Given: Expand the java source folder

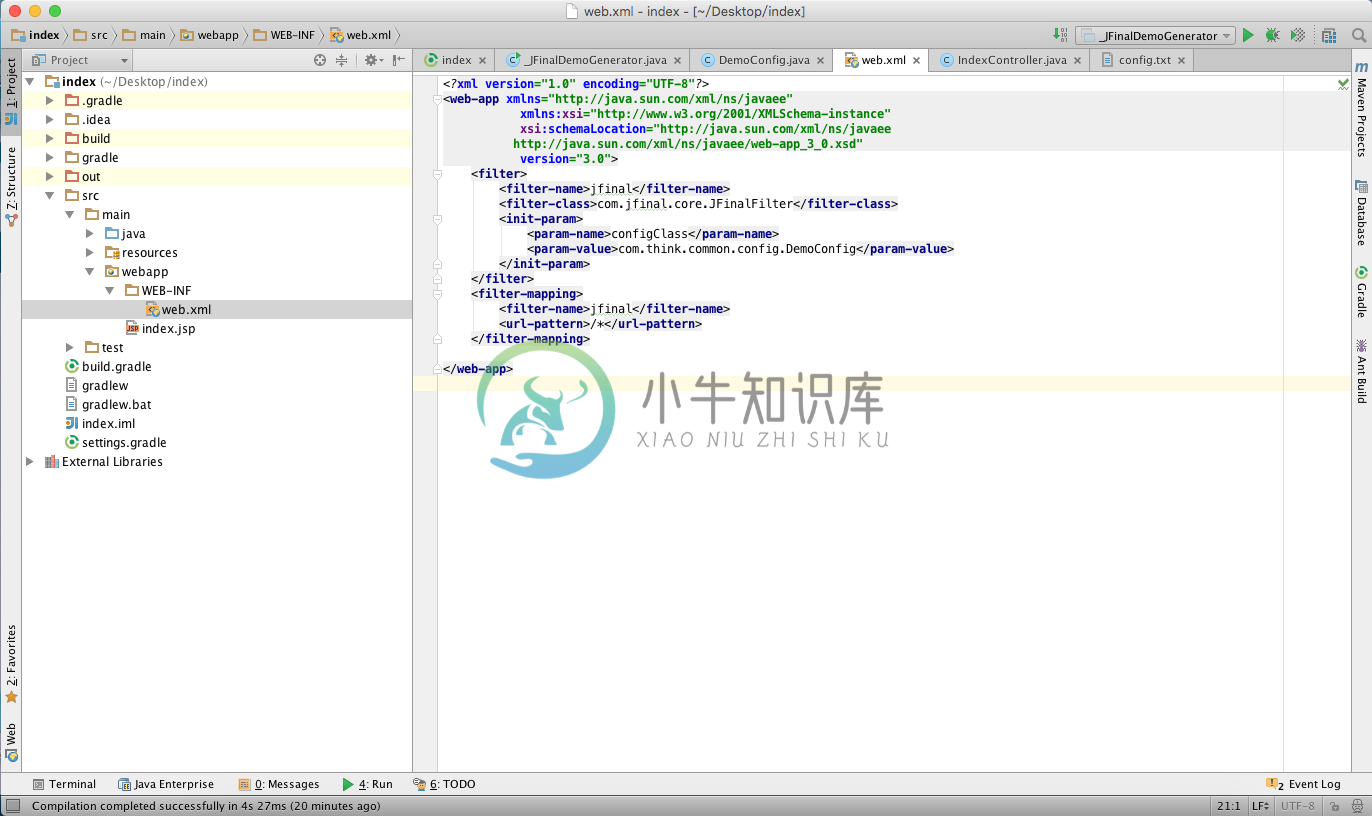Looking at the screenshot, I should 90,233.
